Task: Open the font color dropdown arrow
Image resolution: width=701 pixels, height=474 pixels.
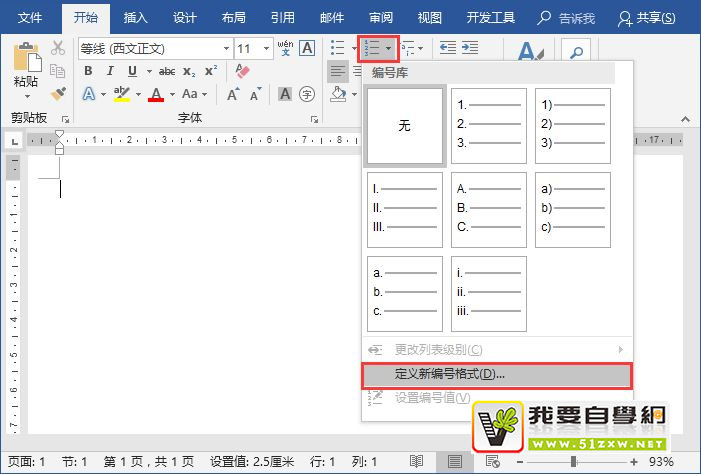Action: 172,94
